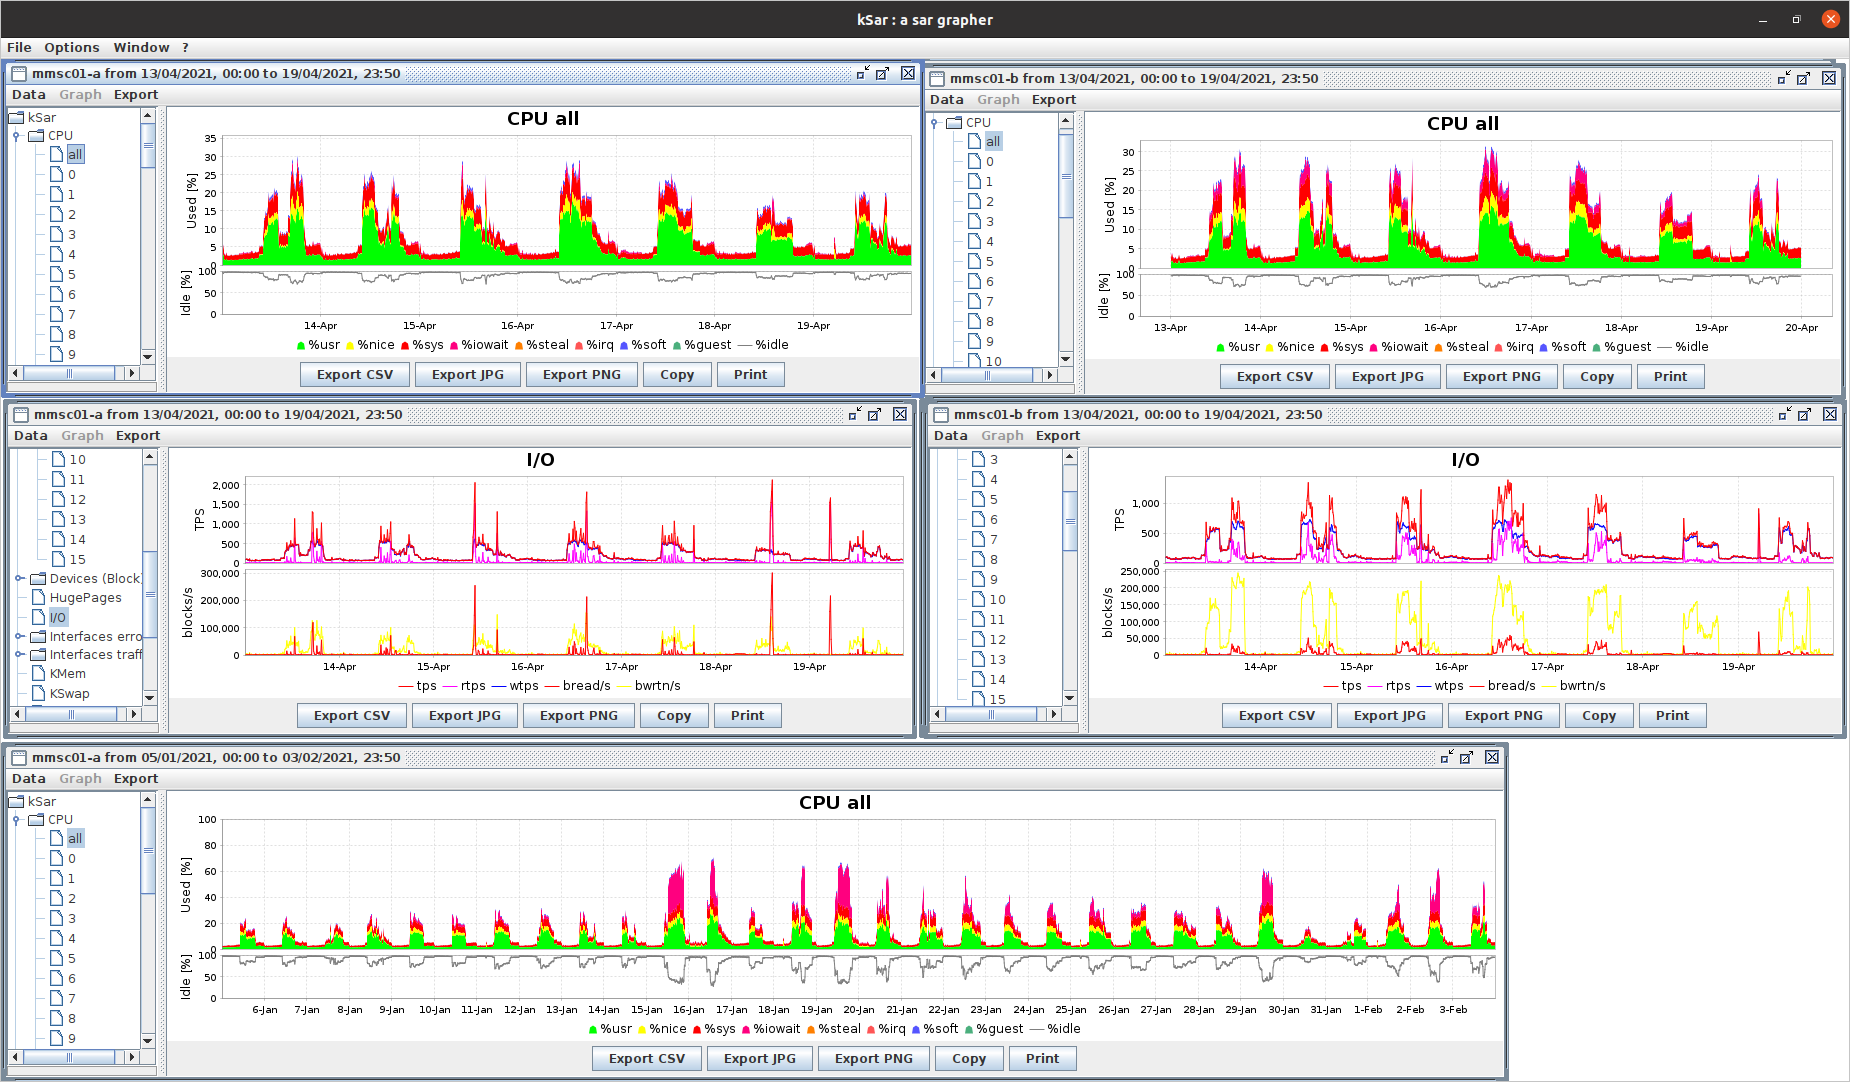The height and width of the screenshot is (1082, 1850).
Task: Click kSar folder icon in top-left window tree
Action: (16, 117)
